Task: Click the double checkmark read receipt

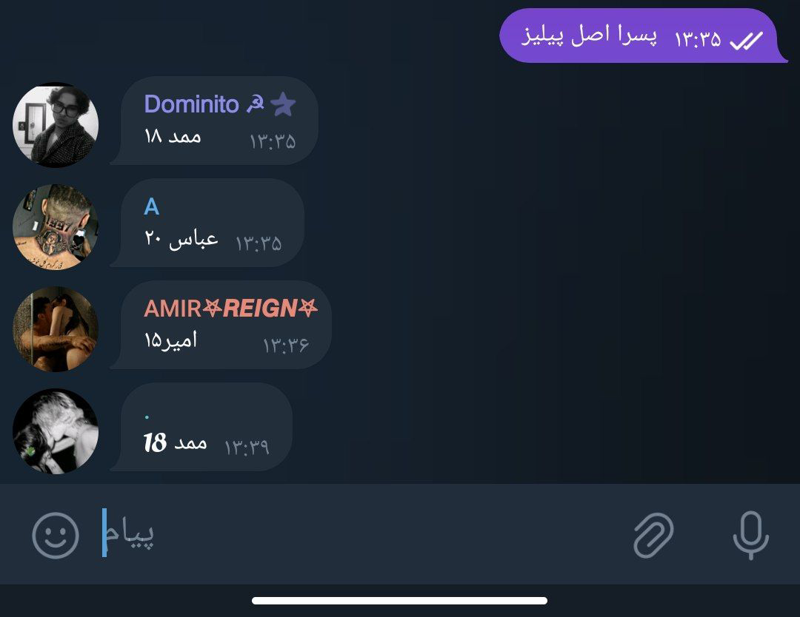Action: 746,40
